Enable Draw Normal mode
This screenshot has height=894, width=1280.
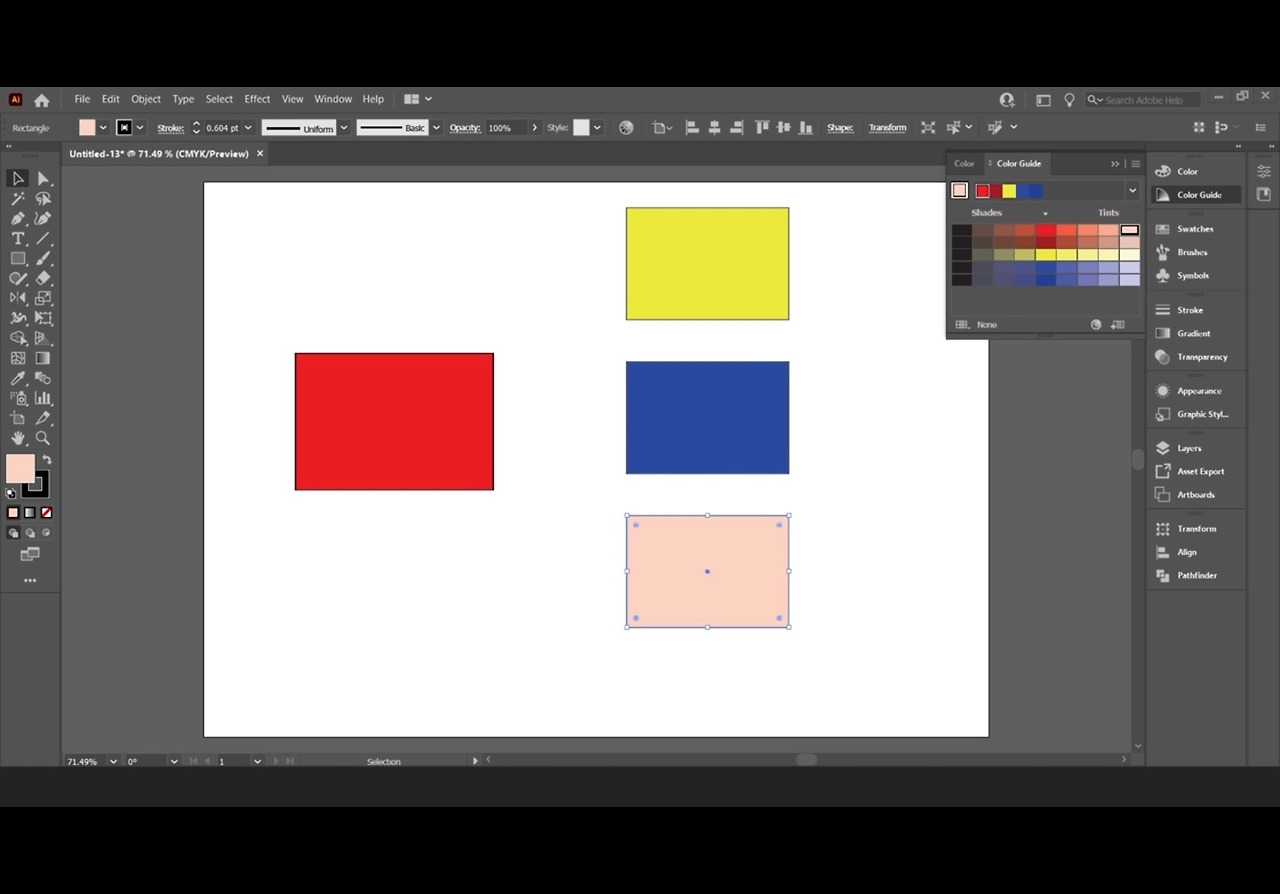[x=13, y=533]
